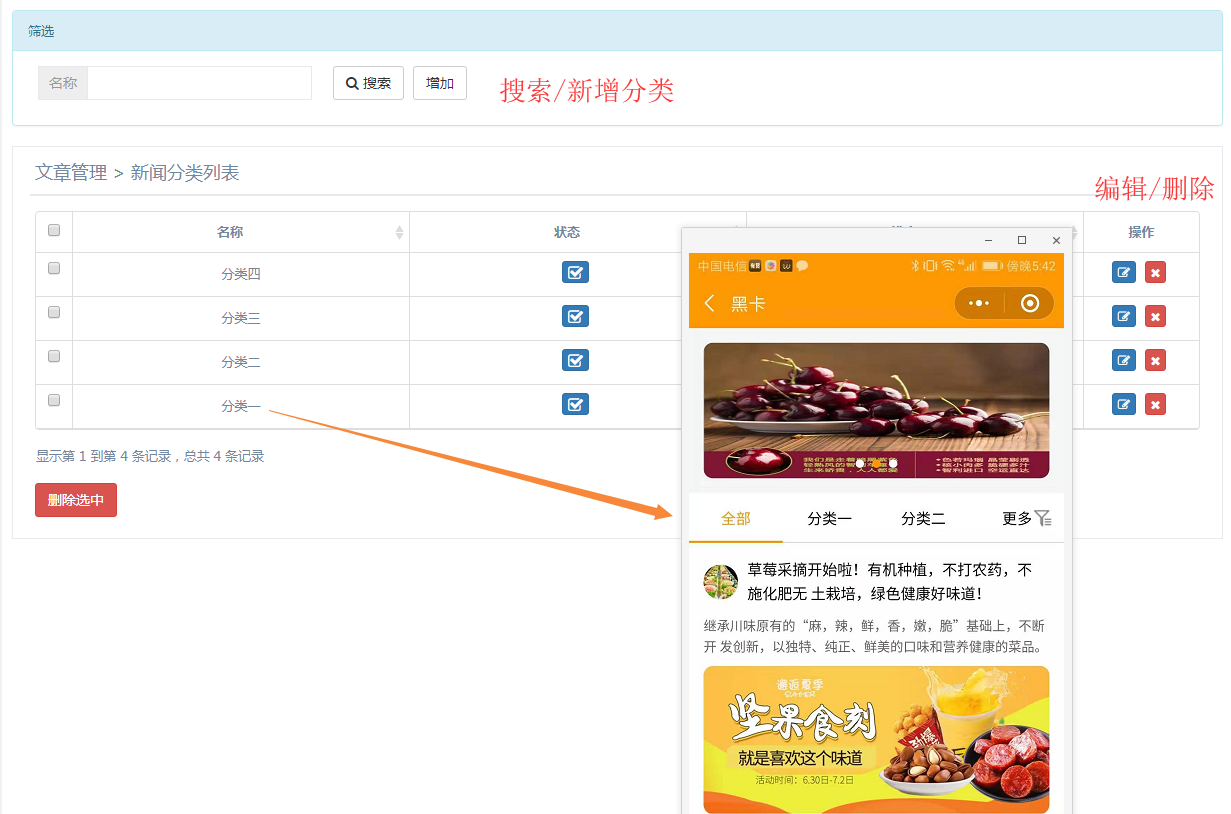Open the 更多 filter in phone preview
Screen dimensions: 1231x814
coord(1027,518)
